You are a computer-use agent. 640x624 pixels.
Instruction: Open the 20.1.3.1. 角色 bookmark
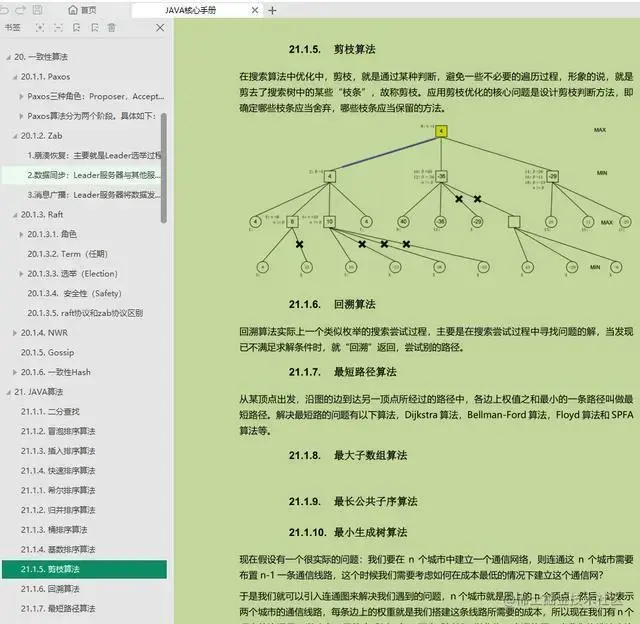point(52,234)
